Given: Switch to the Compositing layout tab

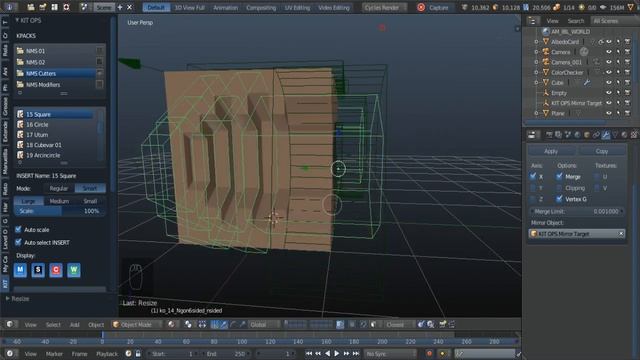Looking at the screenshot, I should 261,7.
